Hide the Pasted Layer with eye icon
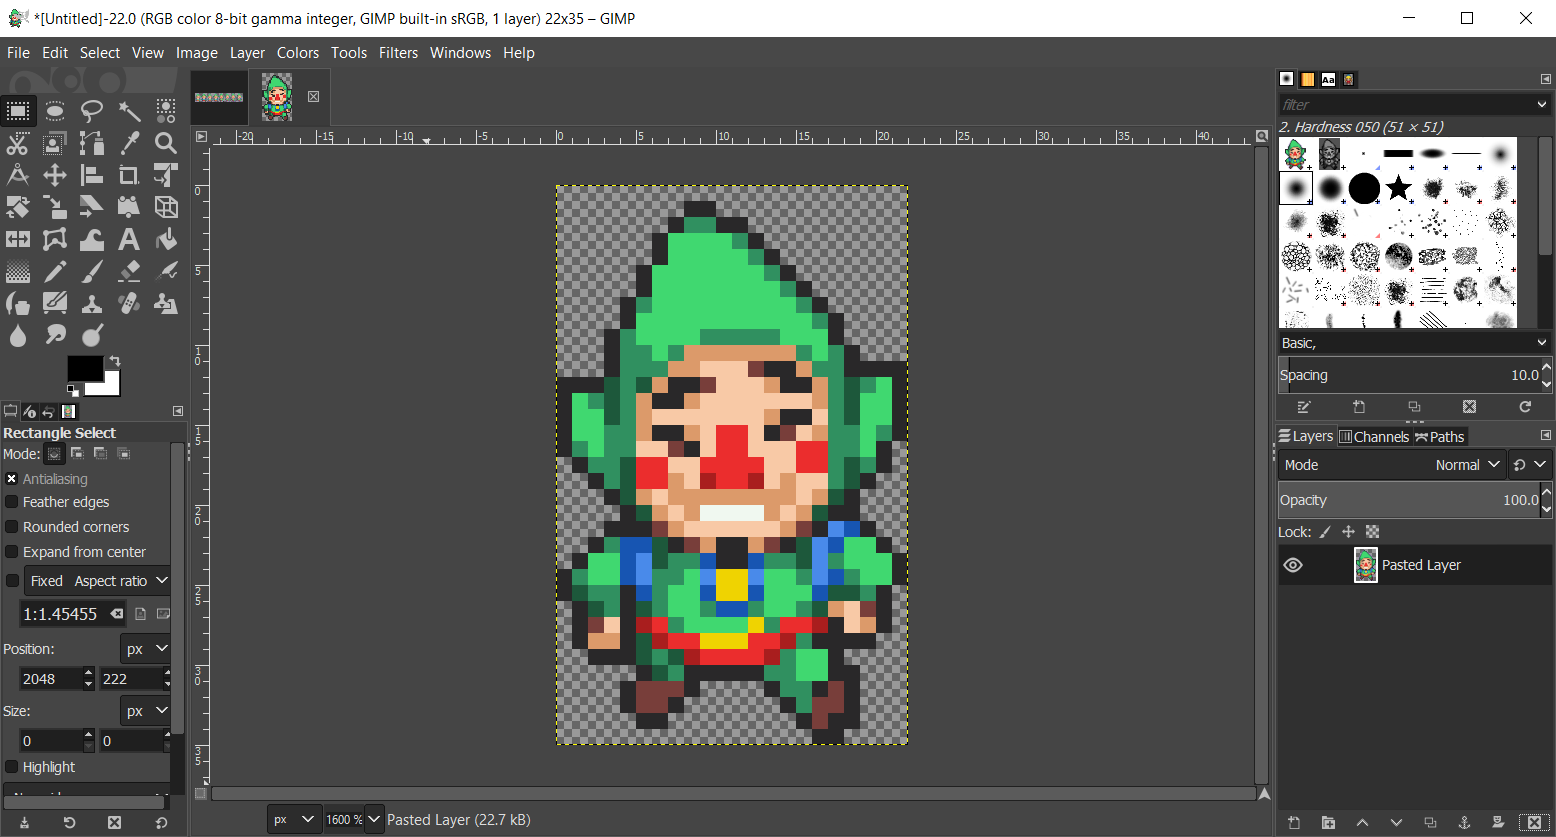This screenshot has height=837, width=1556. (1293, 565)
